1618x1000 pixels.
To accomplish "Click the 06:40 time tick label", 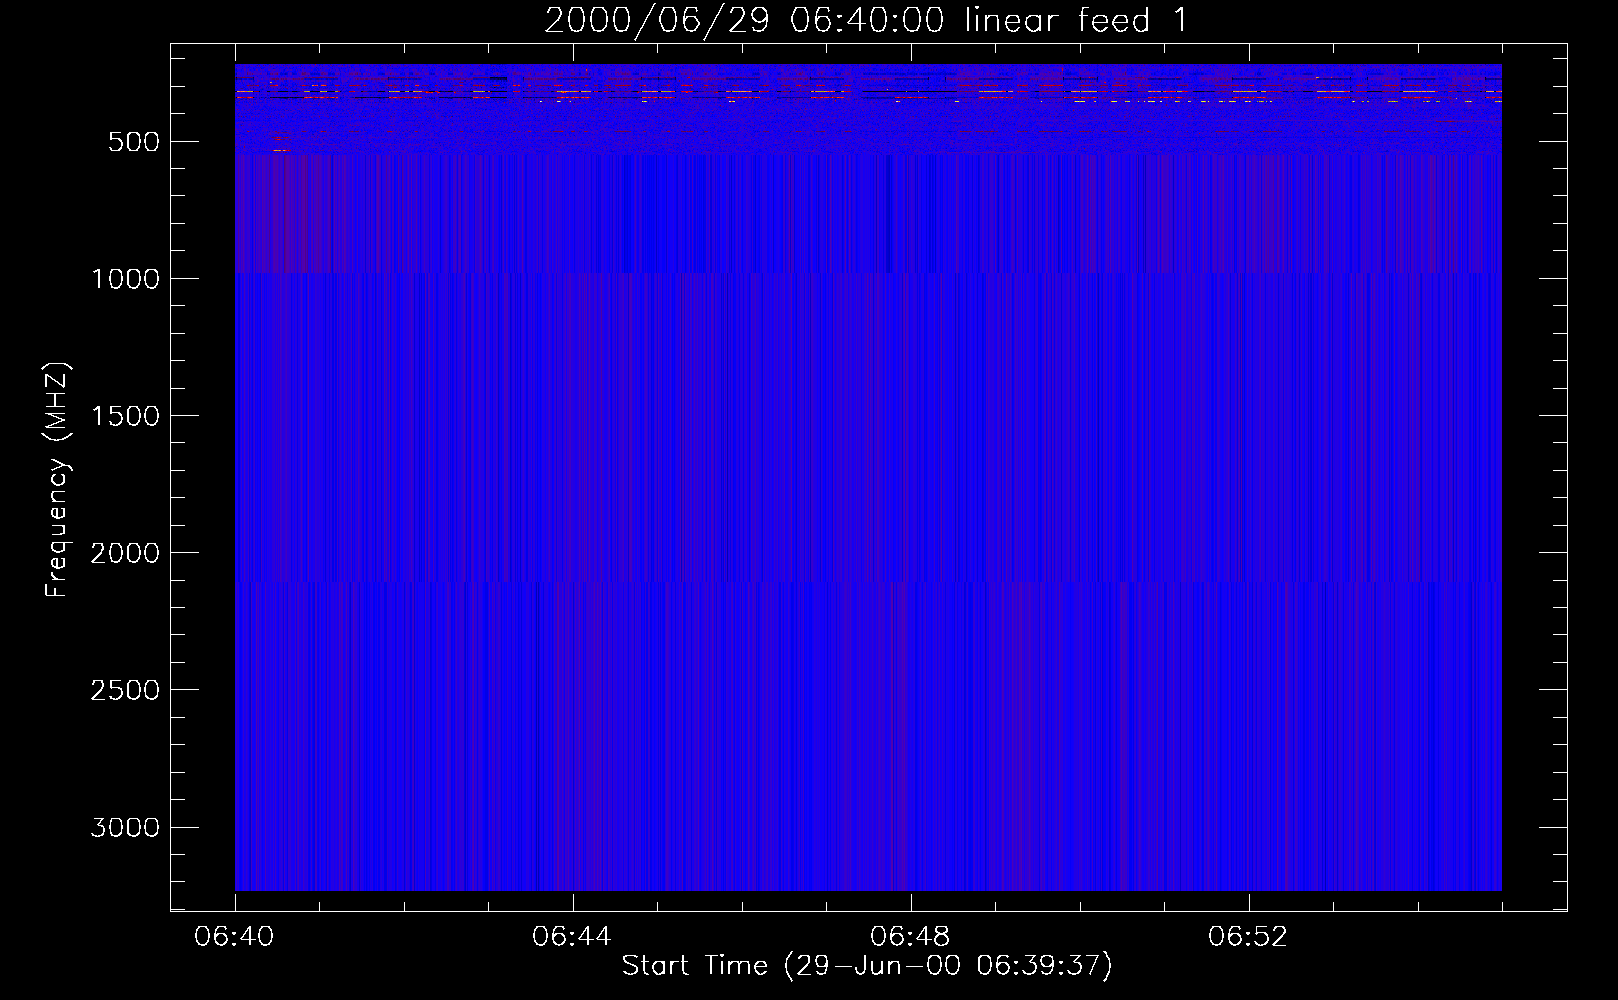I will tap(234, 937).
